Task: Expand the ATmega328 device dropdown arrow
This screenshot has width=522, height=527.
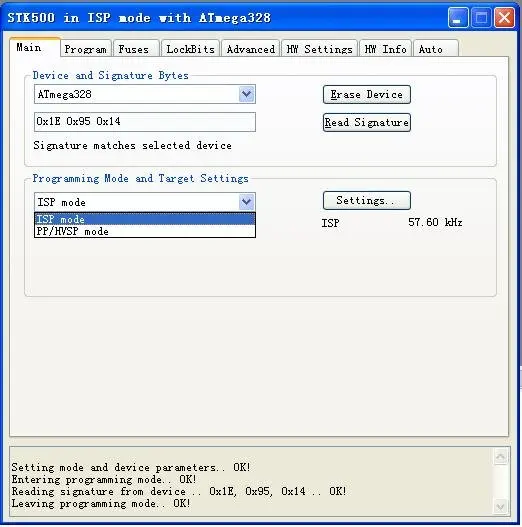Action: tap(247, 94)
